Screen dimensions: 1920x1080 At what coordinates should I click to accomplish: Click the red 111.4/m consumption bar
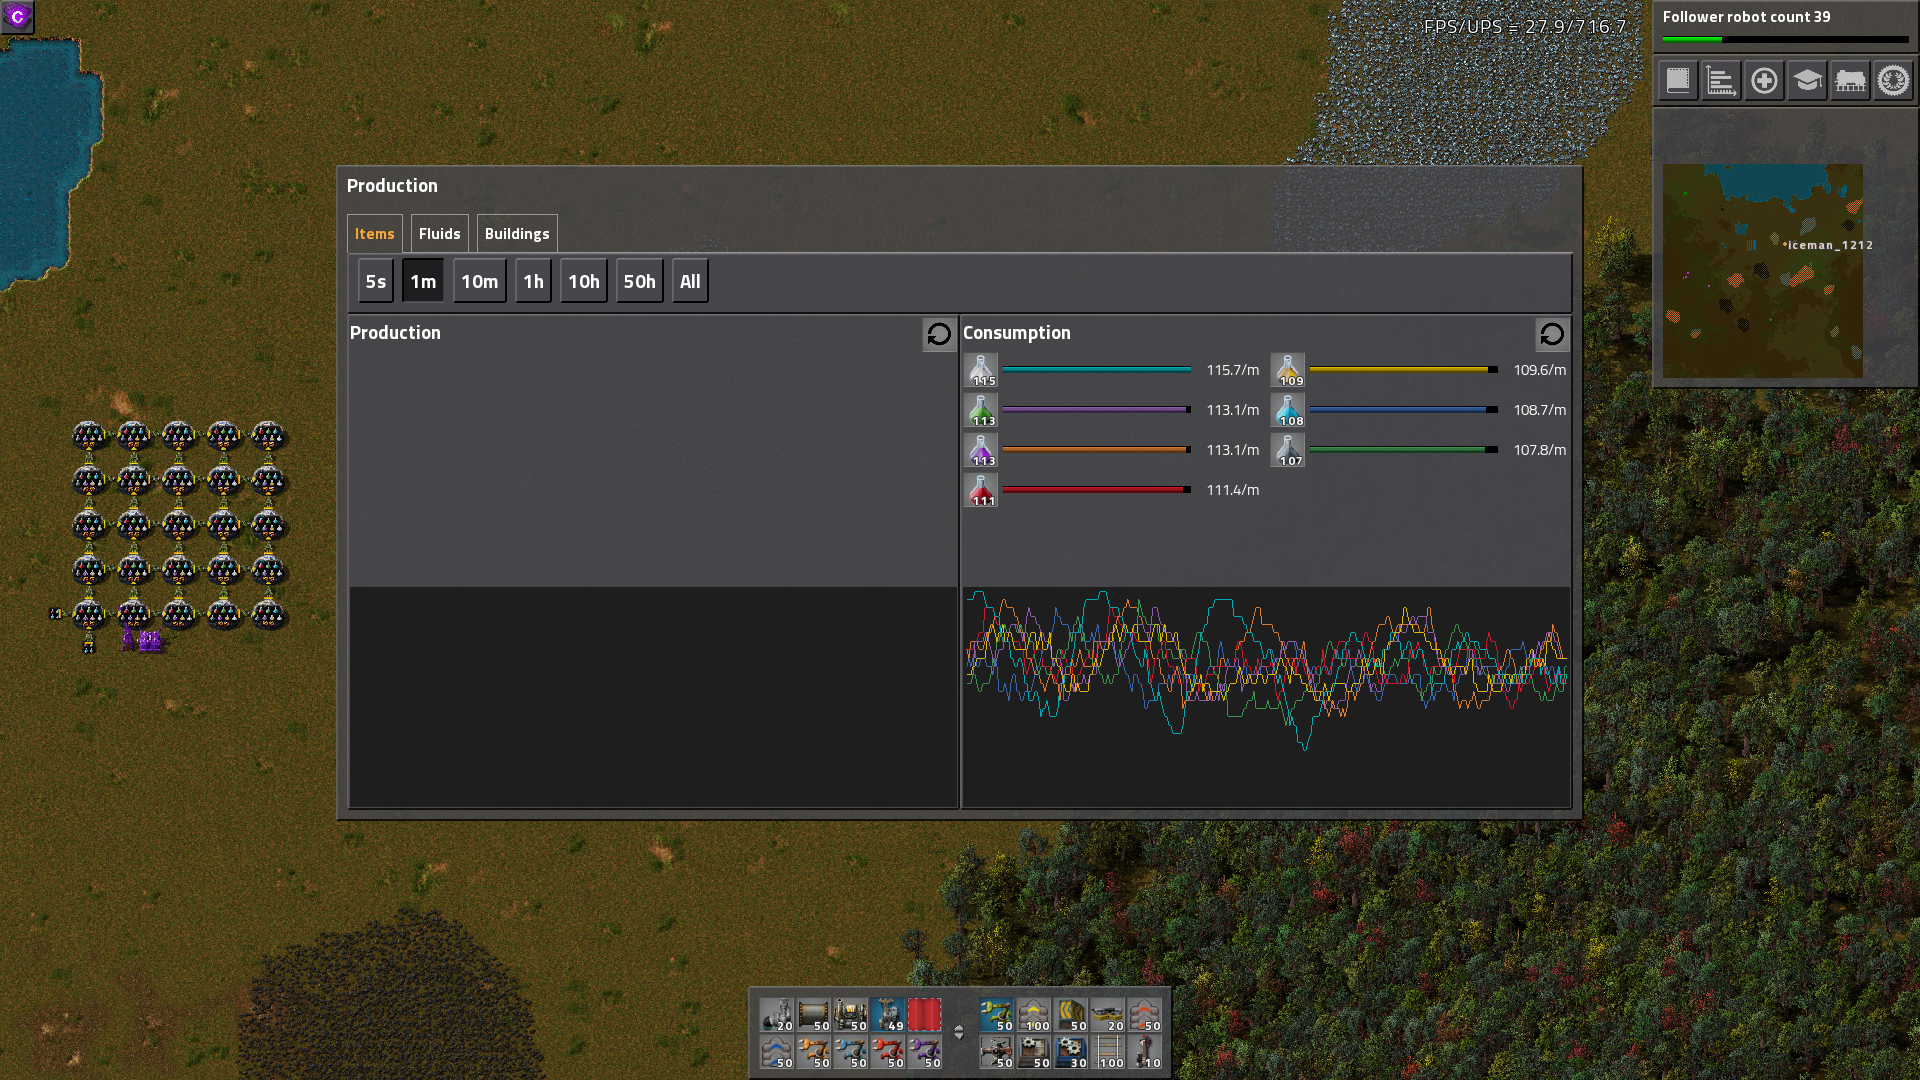1097,490
